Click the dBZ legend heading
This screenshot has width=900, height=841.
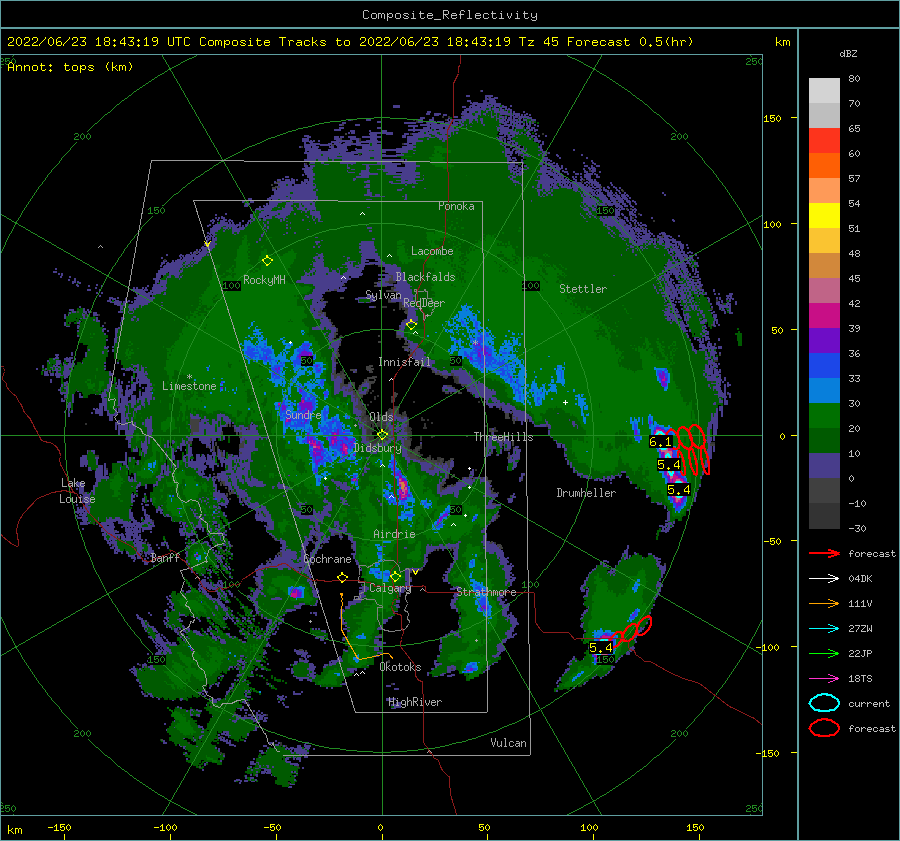848,54
